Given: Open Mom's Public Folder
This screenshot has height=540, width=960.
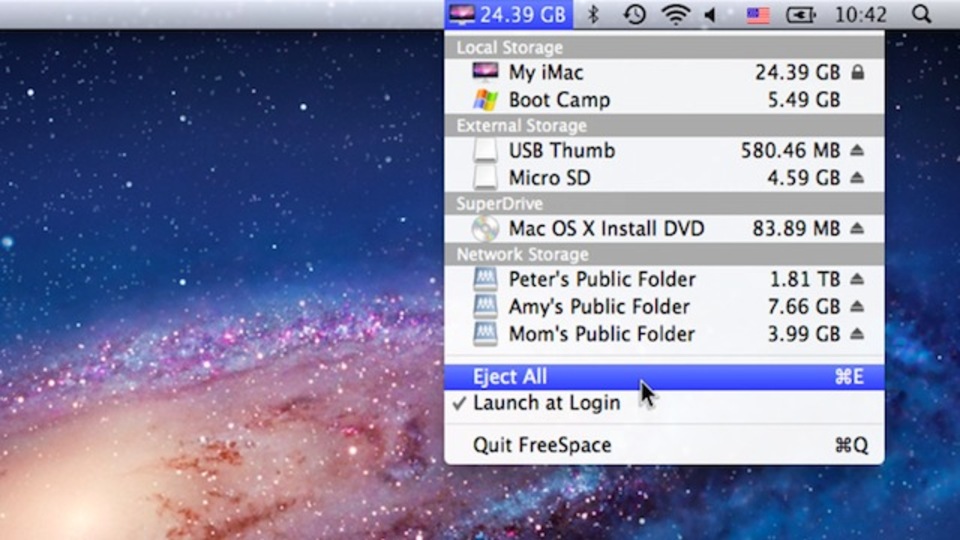Looking at the screenshot, I should click(x=664, y=334).
